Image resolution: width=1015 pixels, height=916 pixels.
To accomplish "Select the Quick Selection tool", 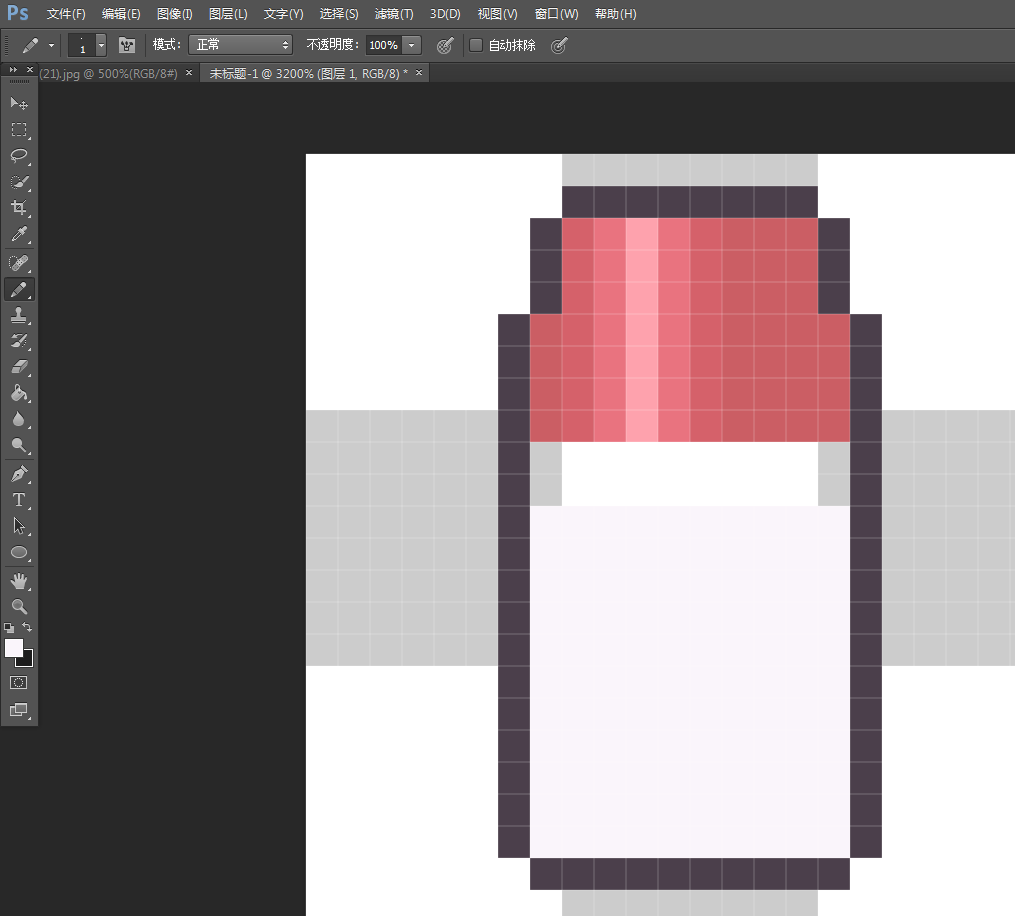I will 19,182.
